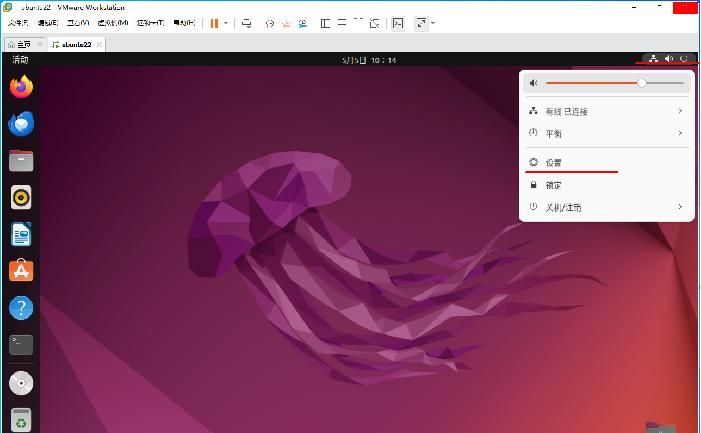Viewport: 701px width, 433px height.
Task: Open the 虚拟机(M) menu
Action: 113,23
